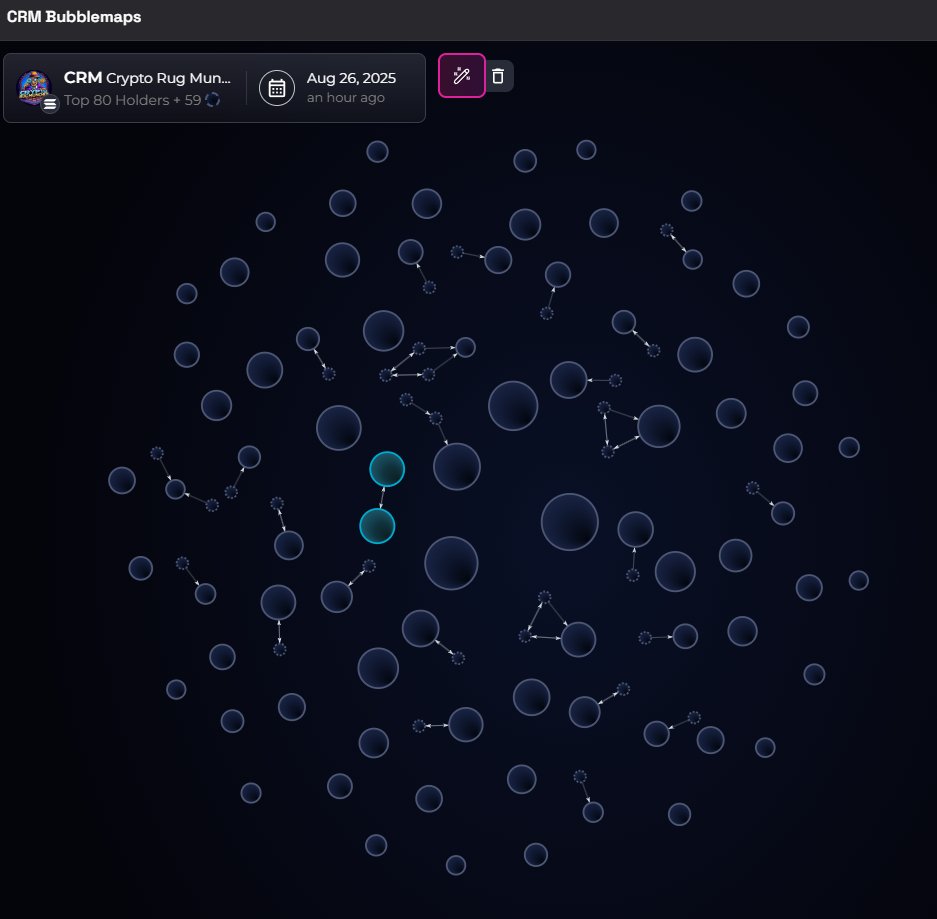Click the magic wand button

click(461, 76)
